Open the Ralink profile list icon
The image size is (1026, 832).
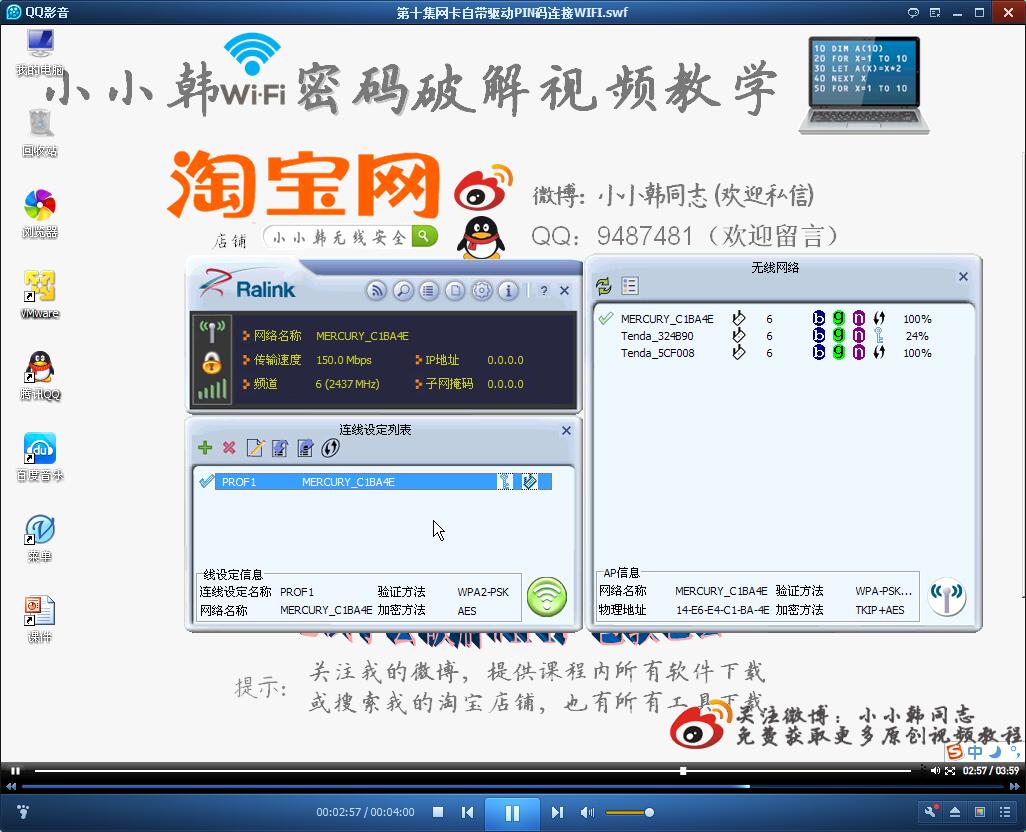[429, 290]
